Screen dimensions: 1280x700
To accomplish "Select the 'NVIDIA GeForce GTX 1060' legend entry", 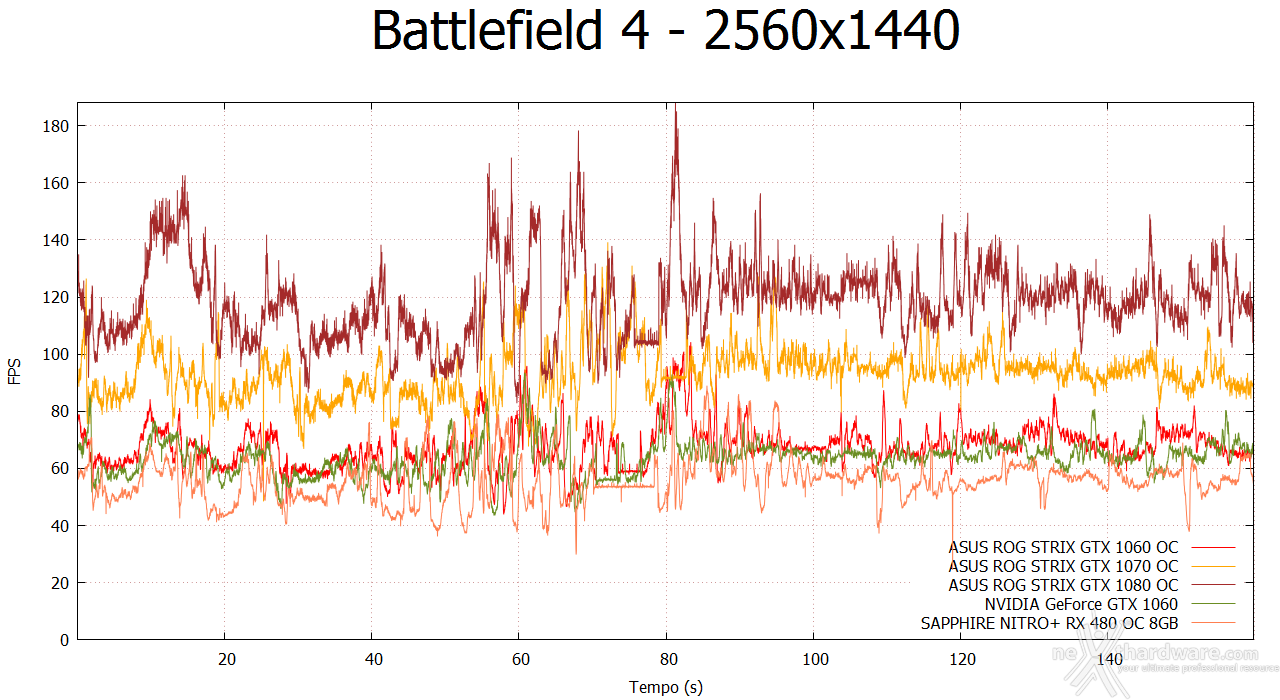I will click(x=1081, y=604).
